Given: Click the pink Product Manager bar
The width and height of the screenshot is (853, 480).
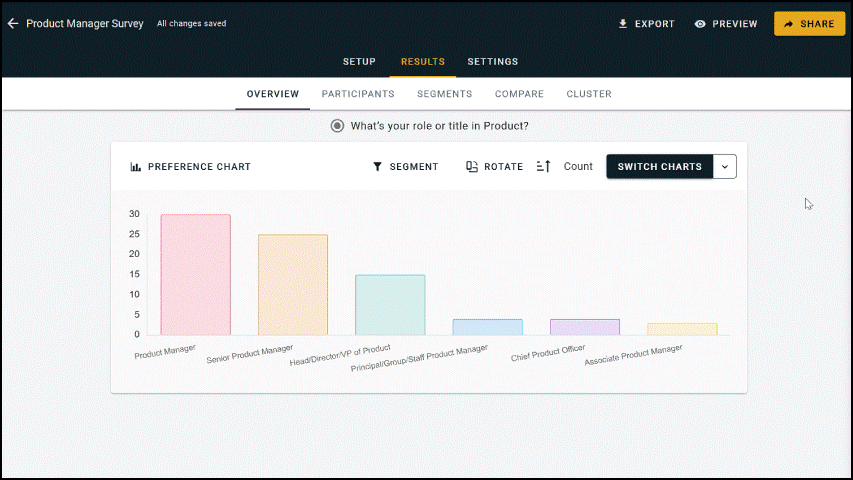Looking at the screenshot, I should [195, 275].
